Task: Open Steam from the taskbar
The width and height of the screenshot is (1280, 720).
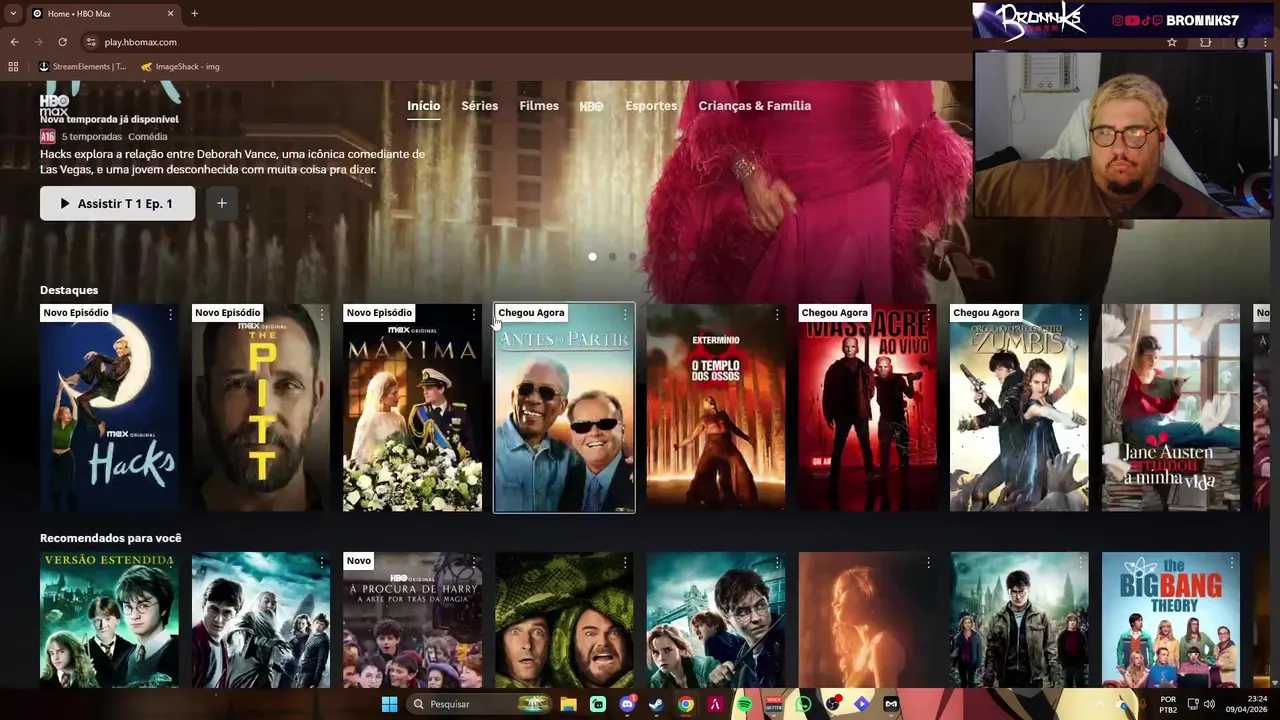Action: point(656,704)
